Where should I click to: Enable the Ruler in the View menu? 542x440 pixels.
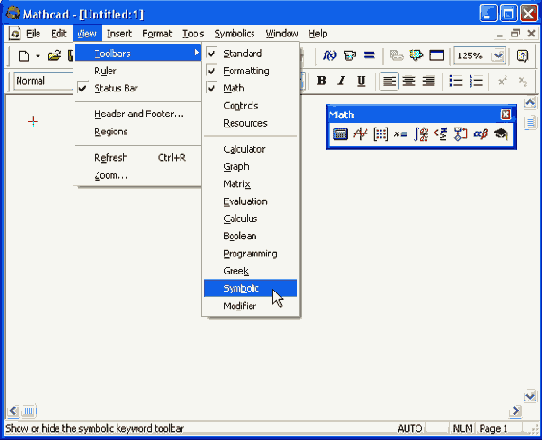click(138, 71)
